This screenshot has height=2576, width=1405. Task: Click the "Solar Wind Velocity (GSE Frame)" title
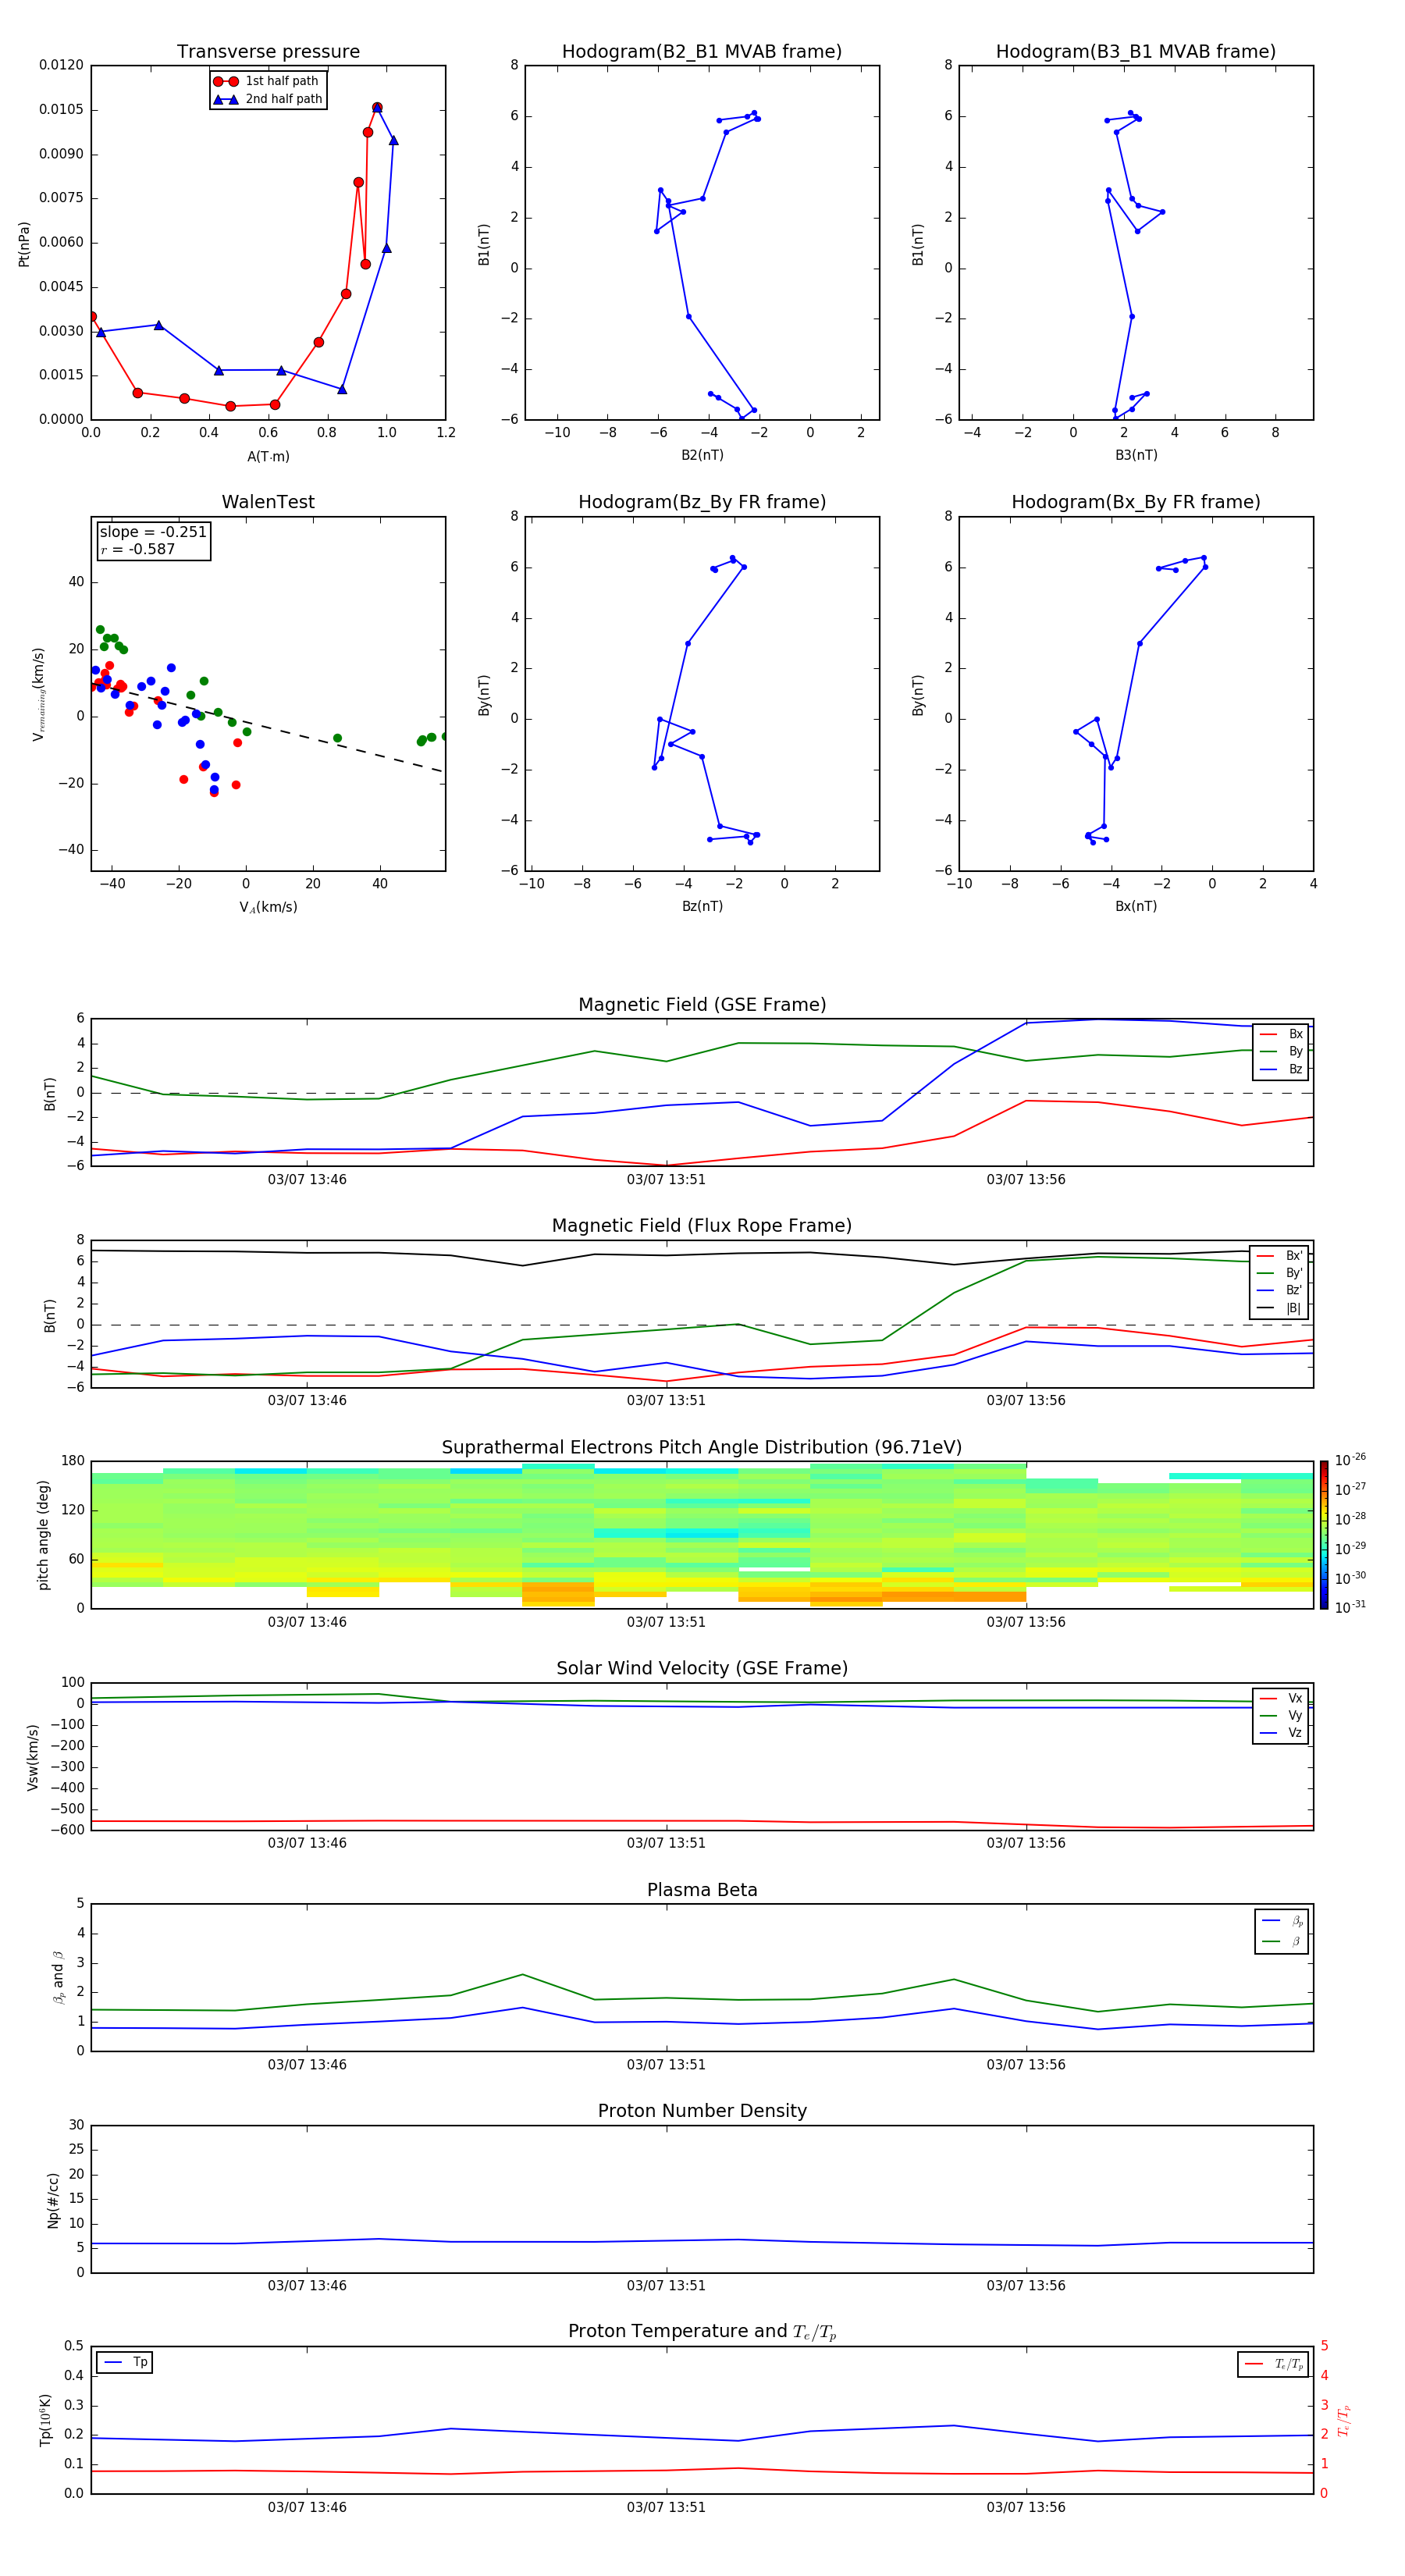[x=702, y=1668]
